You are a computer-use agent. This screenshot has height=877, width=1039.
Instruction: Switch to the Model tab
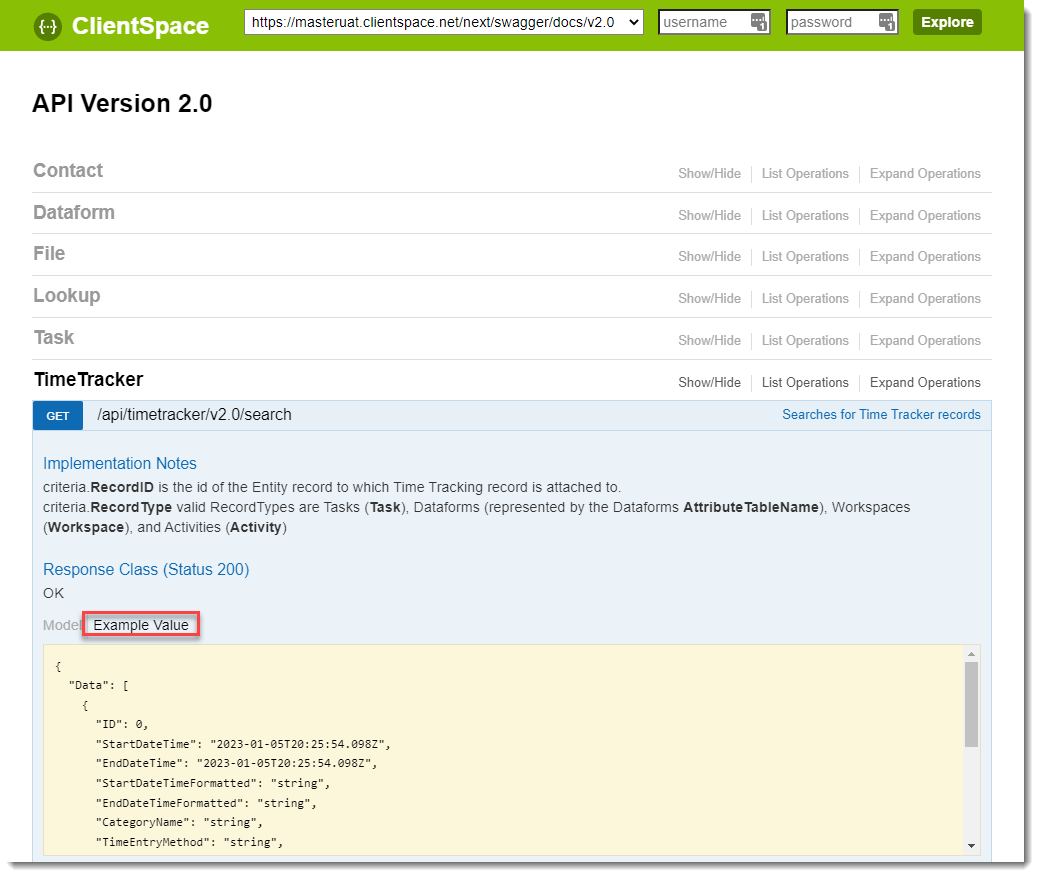(x=61, y=626)
